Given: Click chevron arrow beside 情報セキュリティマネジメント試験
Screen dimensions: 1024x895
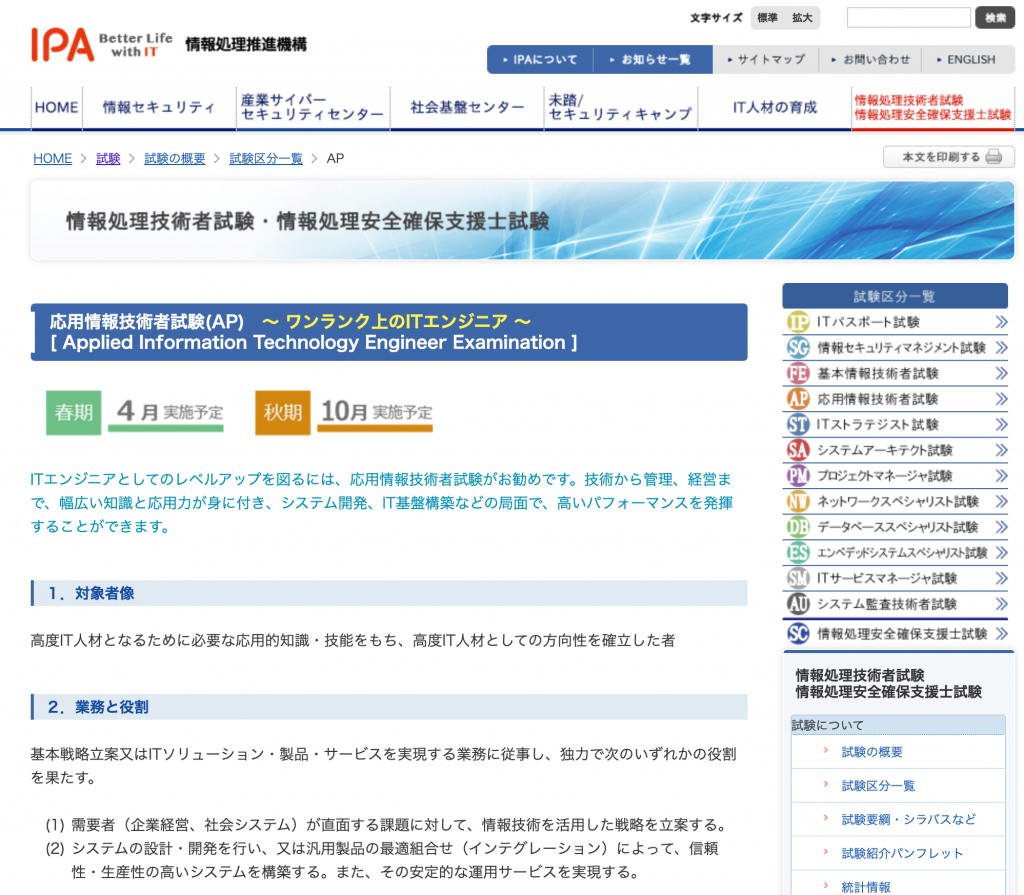Looking at the screenshot, I should point(1001,348).
